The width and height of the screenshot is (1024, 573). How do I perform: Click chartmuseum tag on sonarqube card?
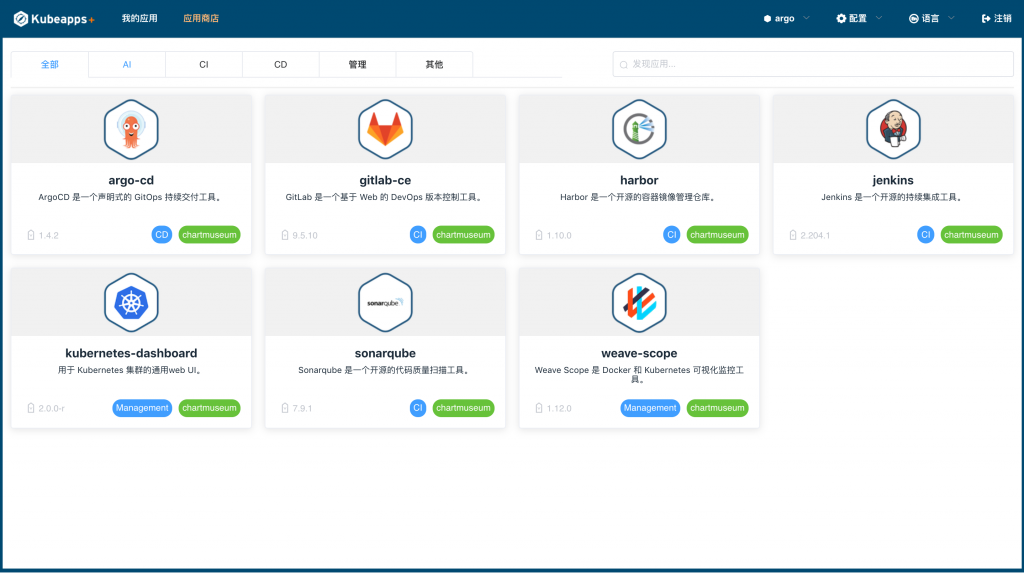[464, 408]
